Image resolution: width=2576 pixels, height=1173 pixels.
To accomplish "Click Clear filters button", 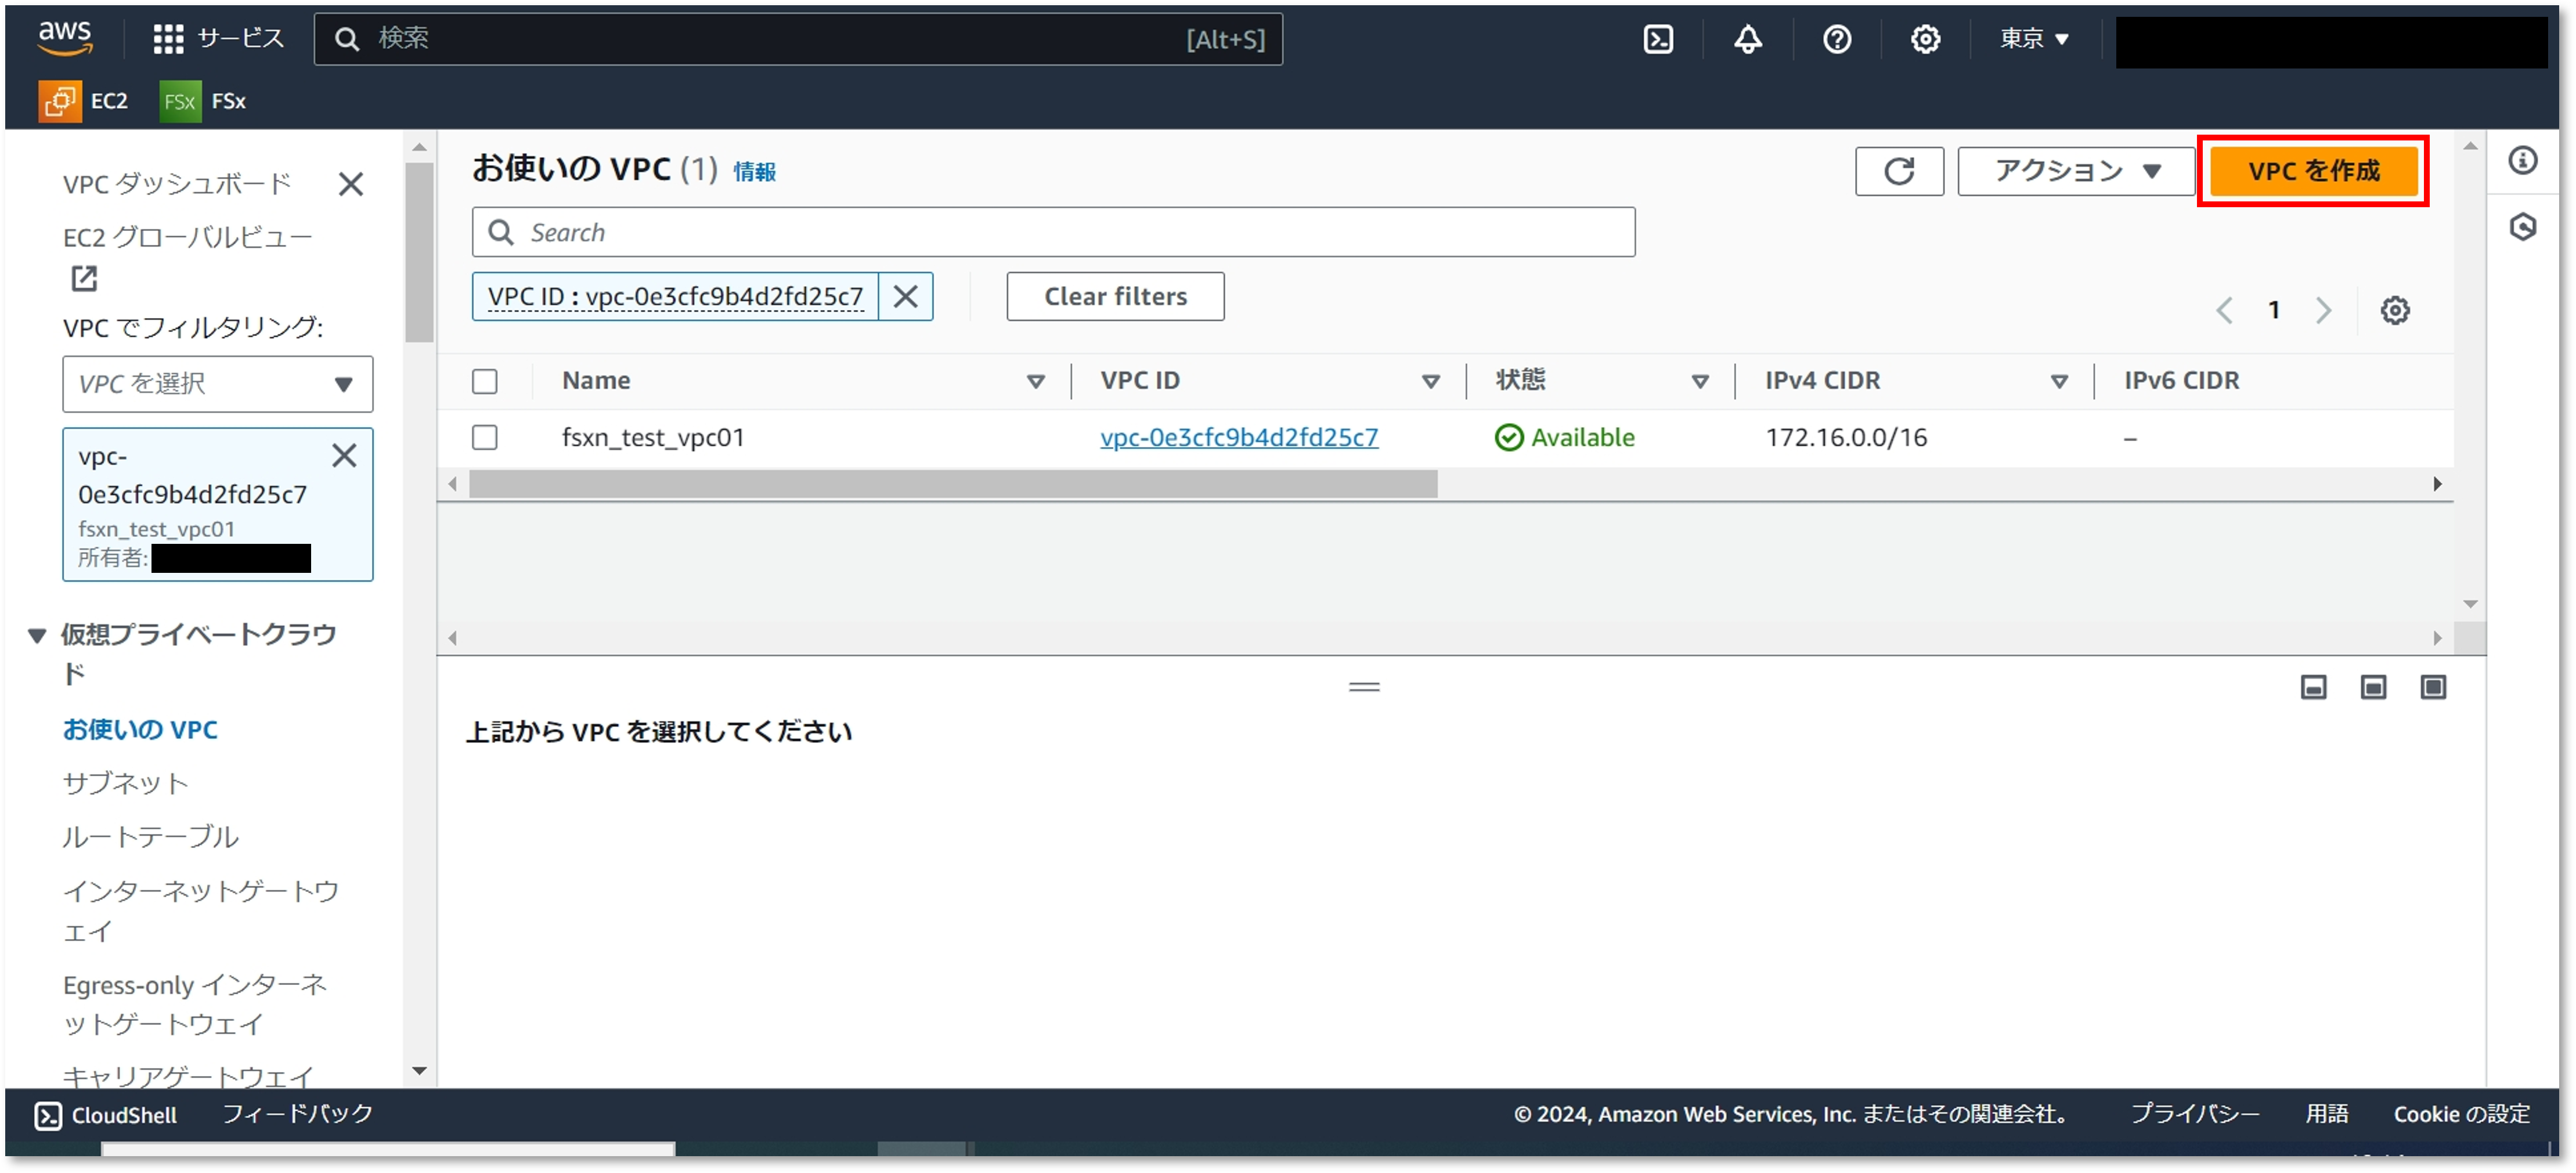I will [x=1115, y=296].
